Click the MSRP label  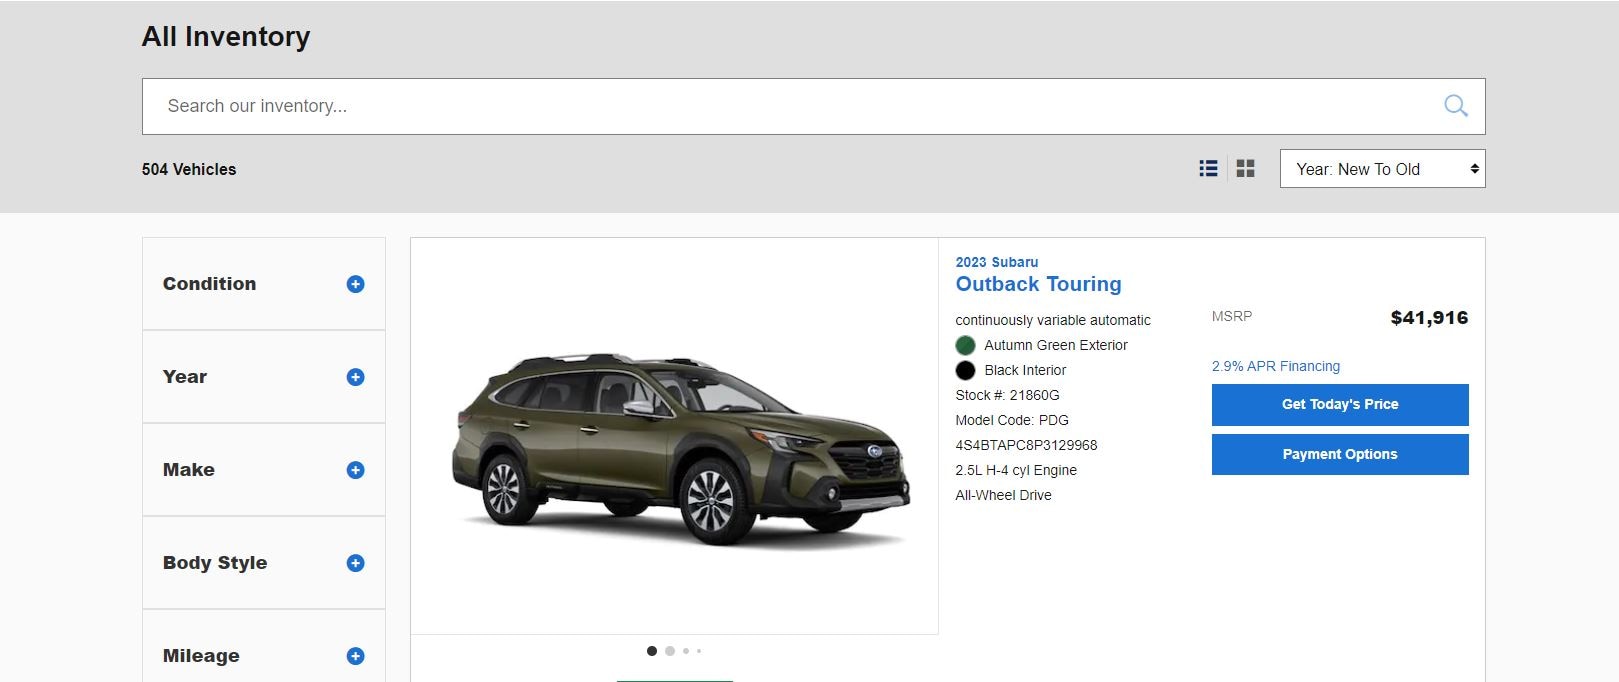coord(1232,316)
